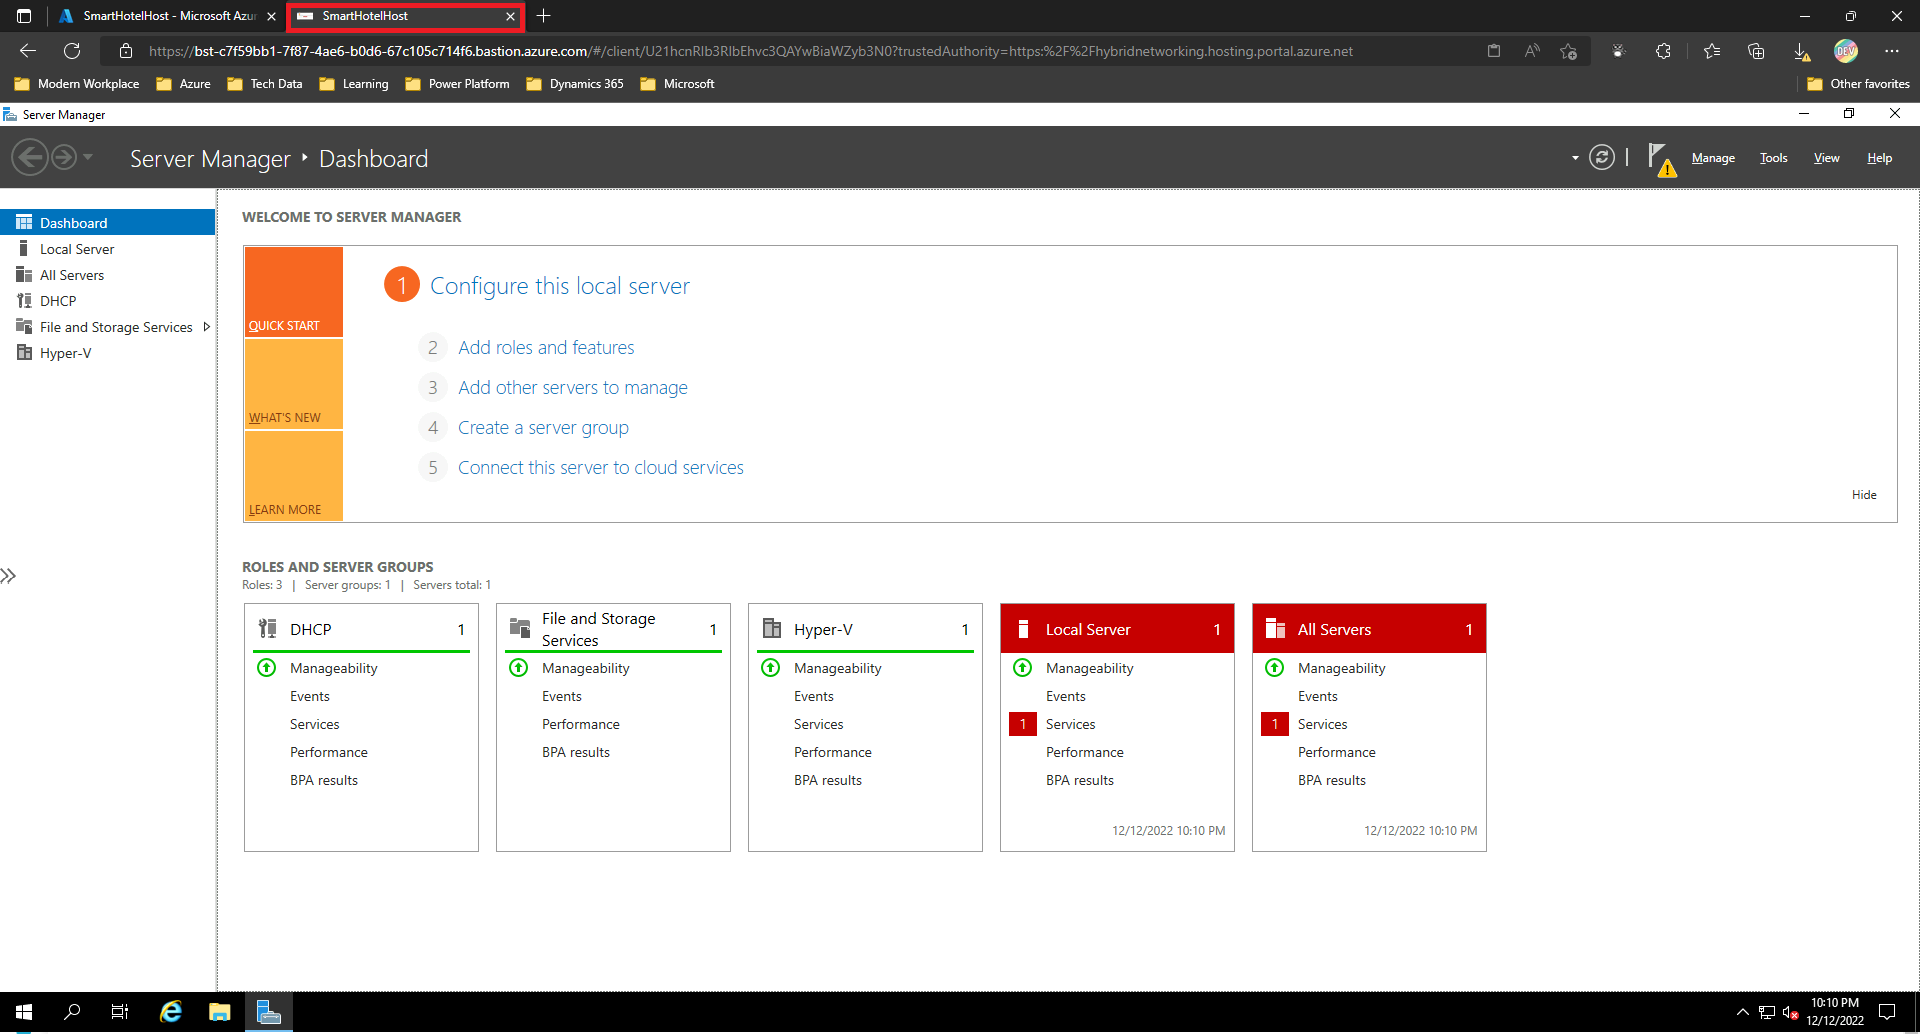The height and width of the screenshot is (1034, 1920).
Task: Click Add roles and features link
Action: click(546, 347)
